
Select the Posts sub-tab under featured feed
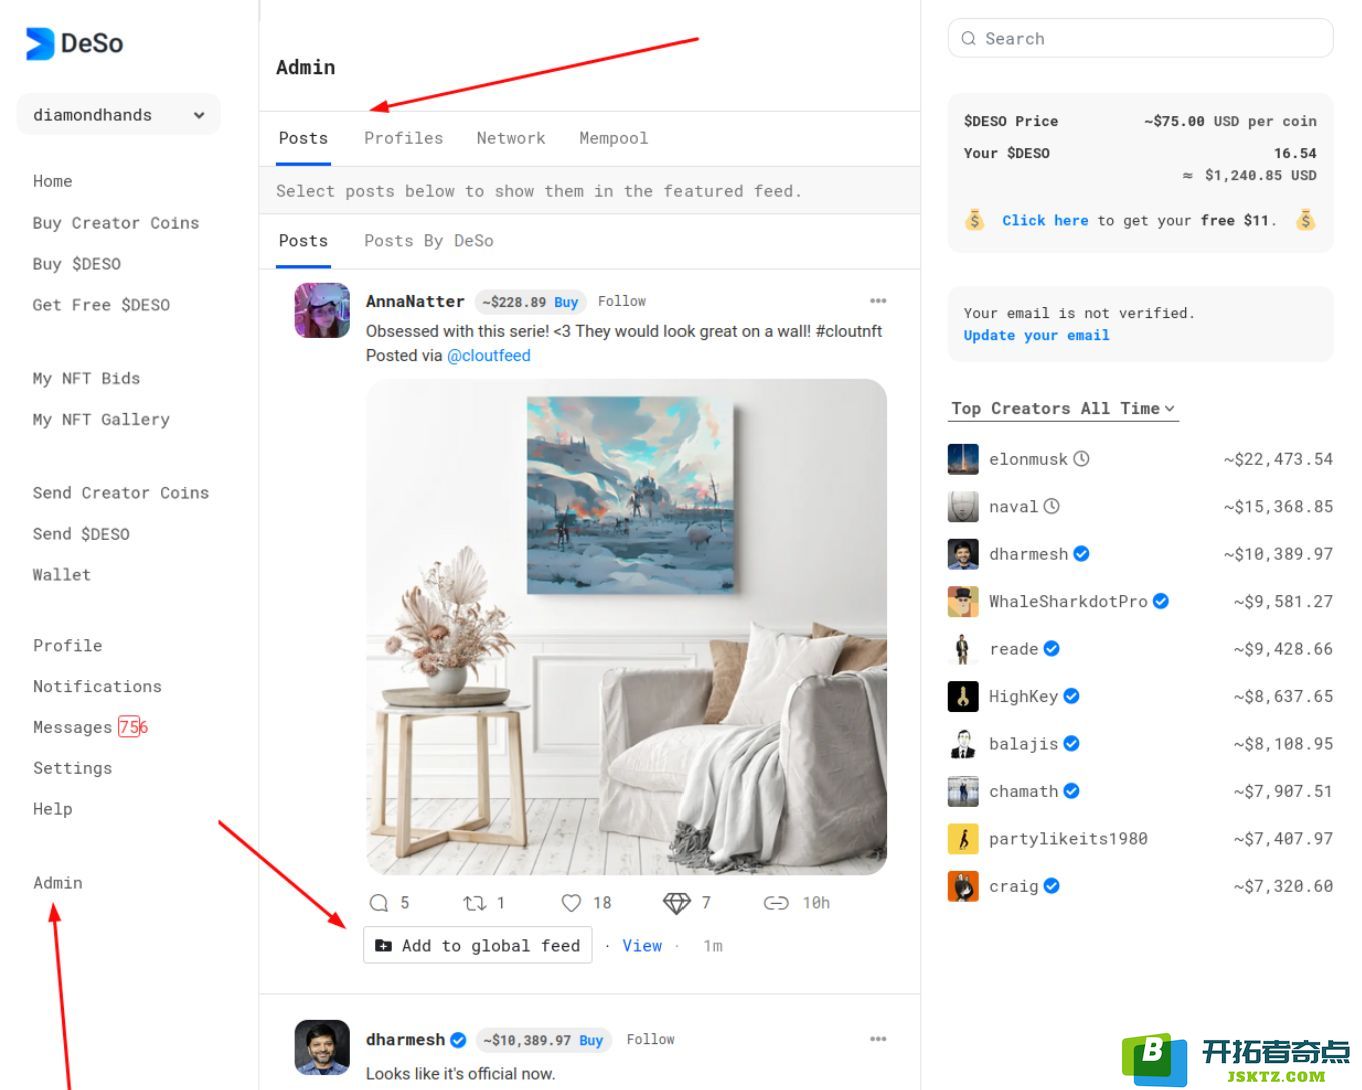[x=303, y=241]
